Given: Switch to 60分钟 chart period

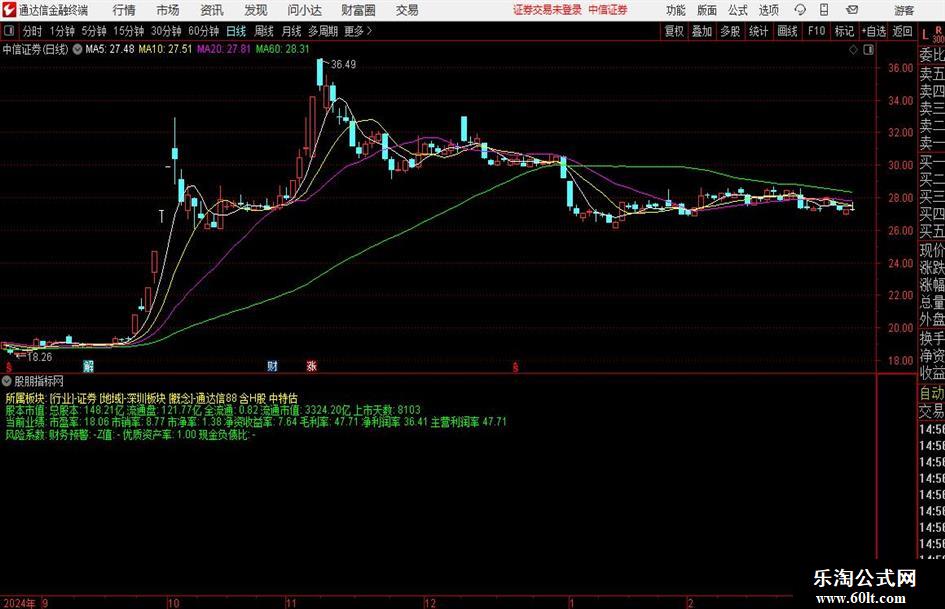Looking at the screenshot, I should 204,31.
